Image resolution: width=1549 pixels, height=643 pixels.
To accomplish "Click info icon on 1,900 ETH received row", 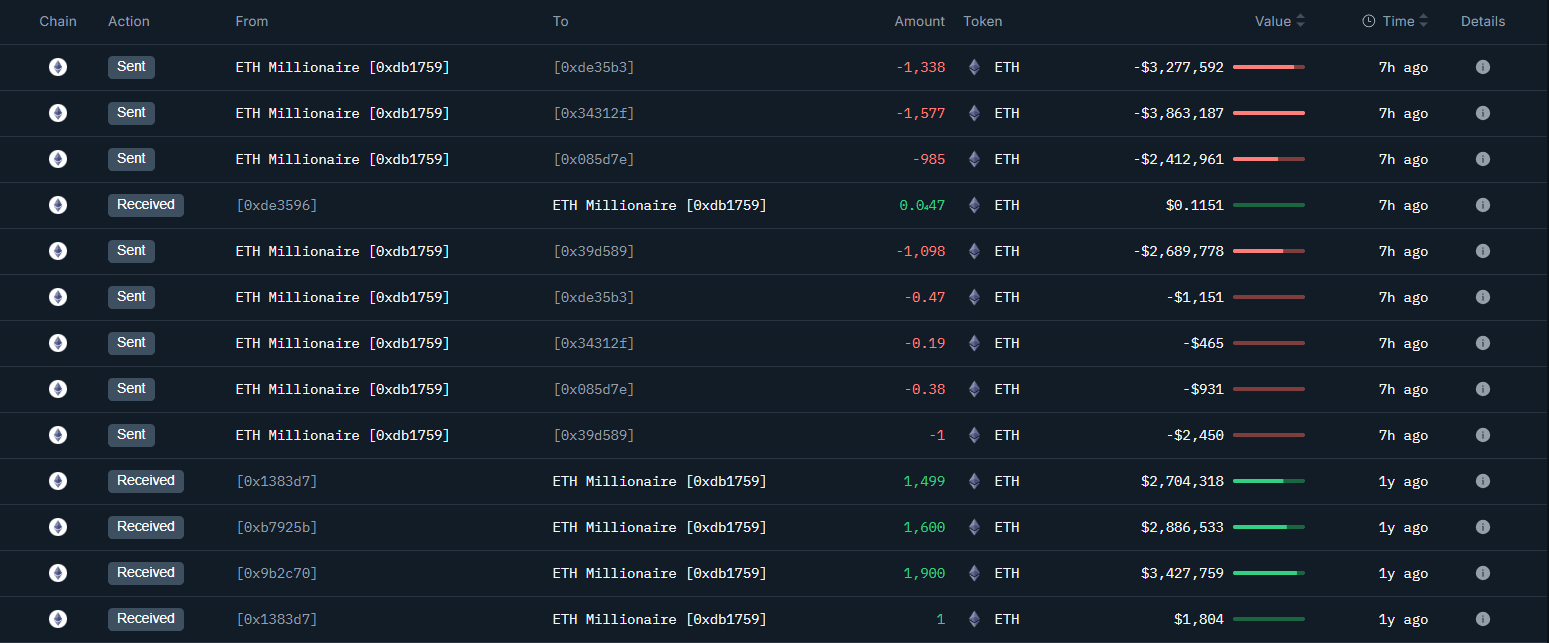I will click(1482, 573).
